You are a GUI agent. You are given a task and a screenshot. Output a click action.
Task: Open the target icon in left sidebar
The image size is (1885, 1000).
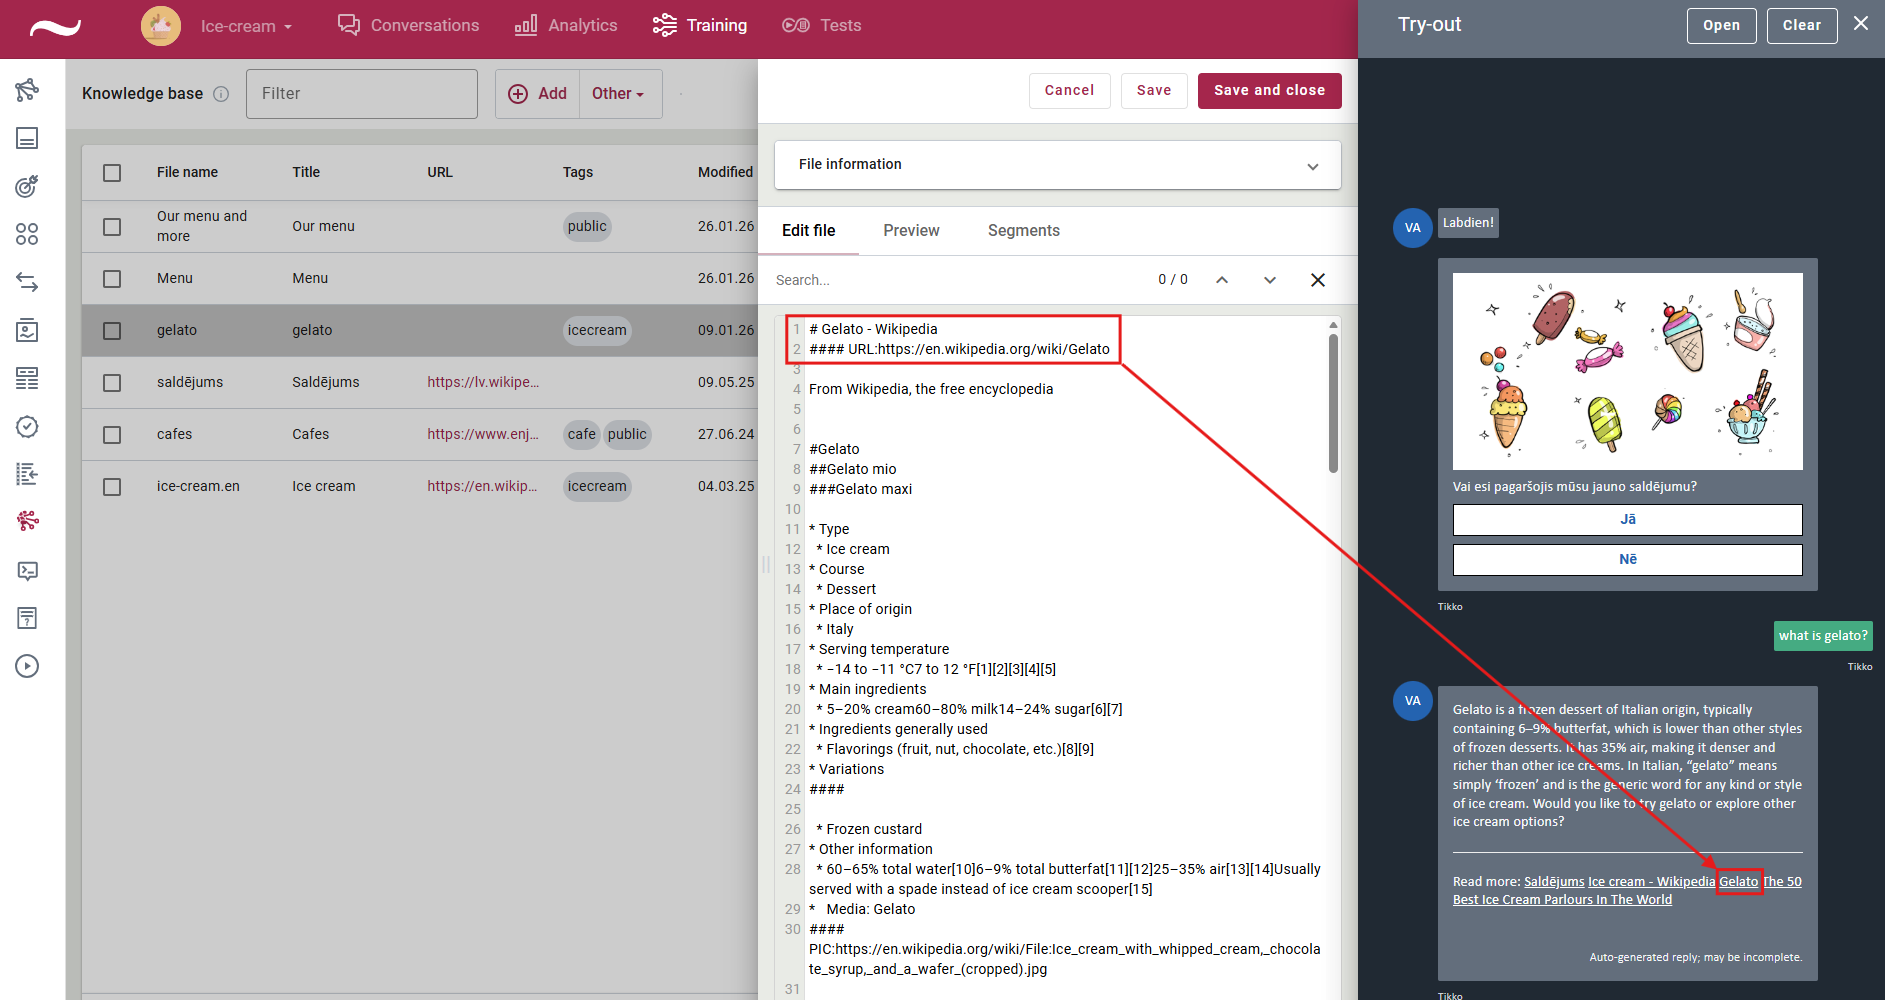click(27, 186)
